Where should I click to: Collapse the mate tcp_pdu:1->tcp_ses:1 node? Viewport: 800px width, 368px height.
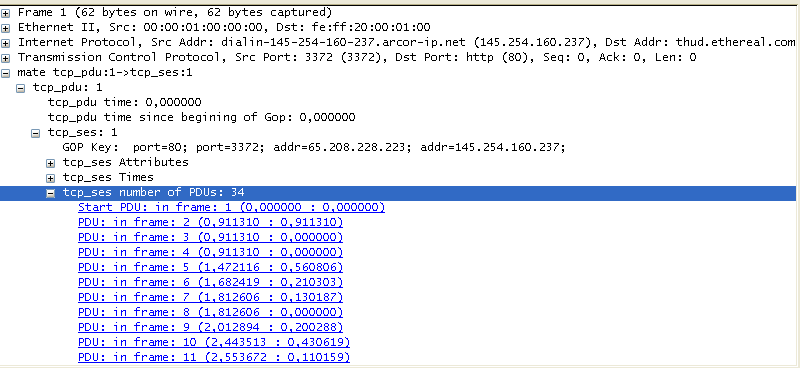pos(5,73)
